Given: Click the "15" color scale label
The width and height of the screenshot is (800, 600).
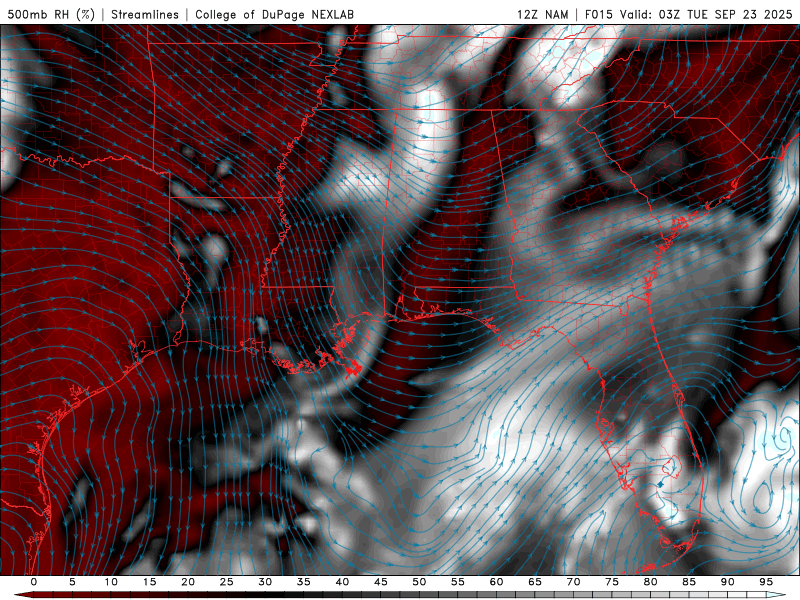Looking at the screenshot, I should click(x=149, y=582).
